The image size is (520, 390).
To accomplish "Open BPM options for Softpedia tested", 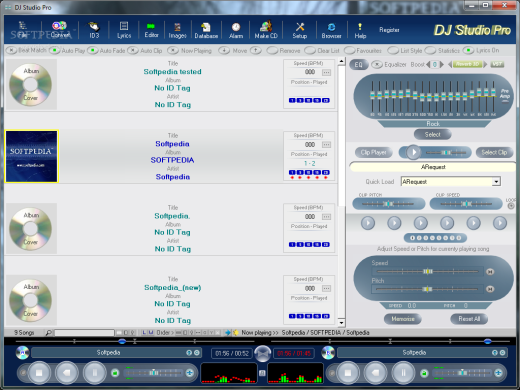I will [326, 72].
